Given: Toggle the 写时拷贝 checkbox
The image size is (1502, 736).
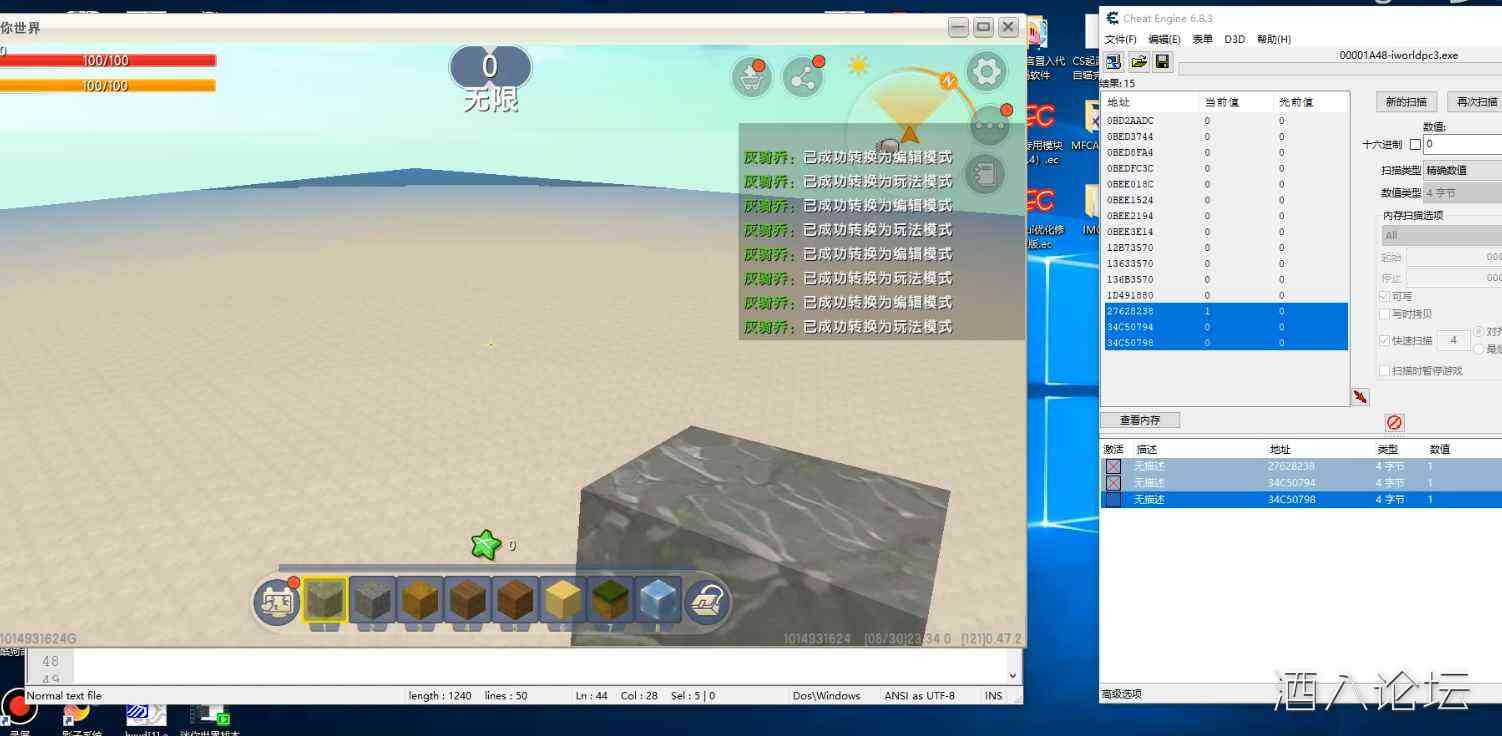Looking at the screenshot, I should tap(1384, 314).
